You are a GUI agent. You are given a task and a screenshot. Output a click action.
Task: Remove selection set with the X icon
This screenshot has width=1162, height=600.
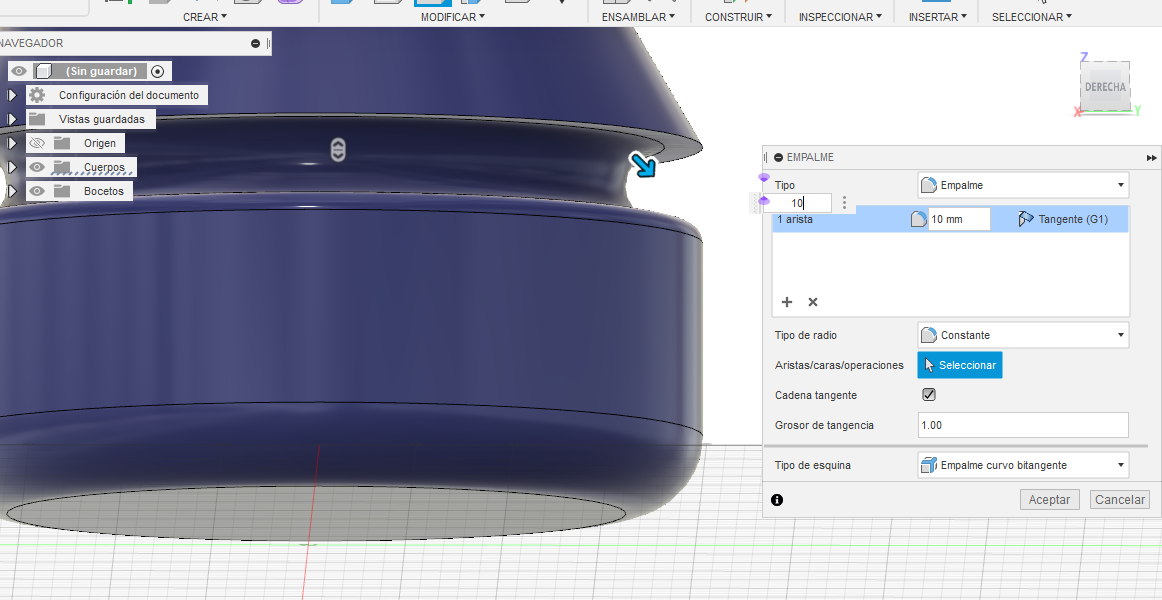[813, 301]
